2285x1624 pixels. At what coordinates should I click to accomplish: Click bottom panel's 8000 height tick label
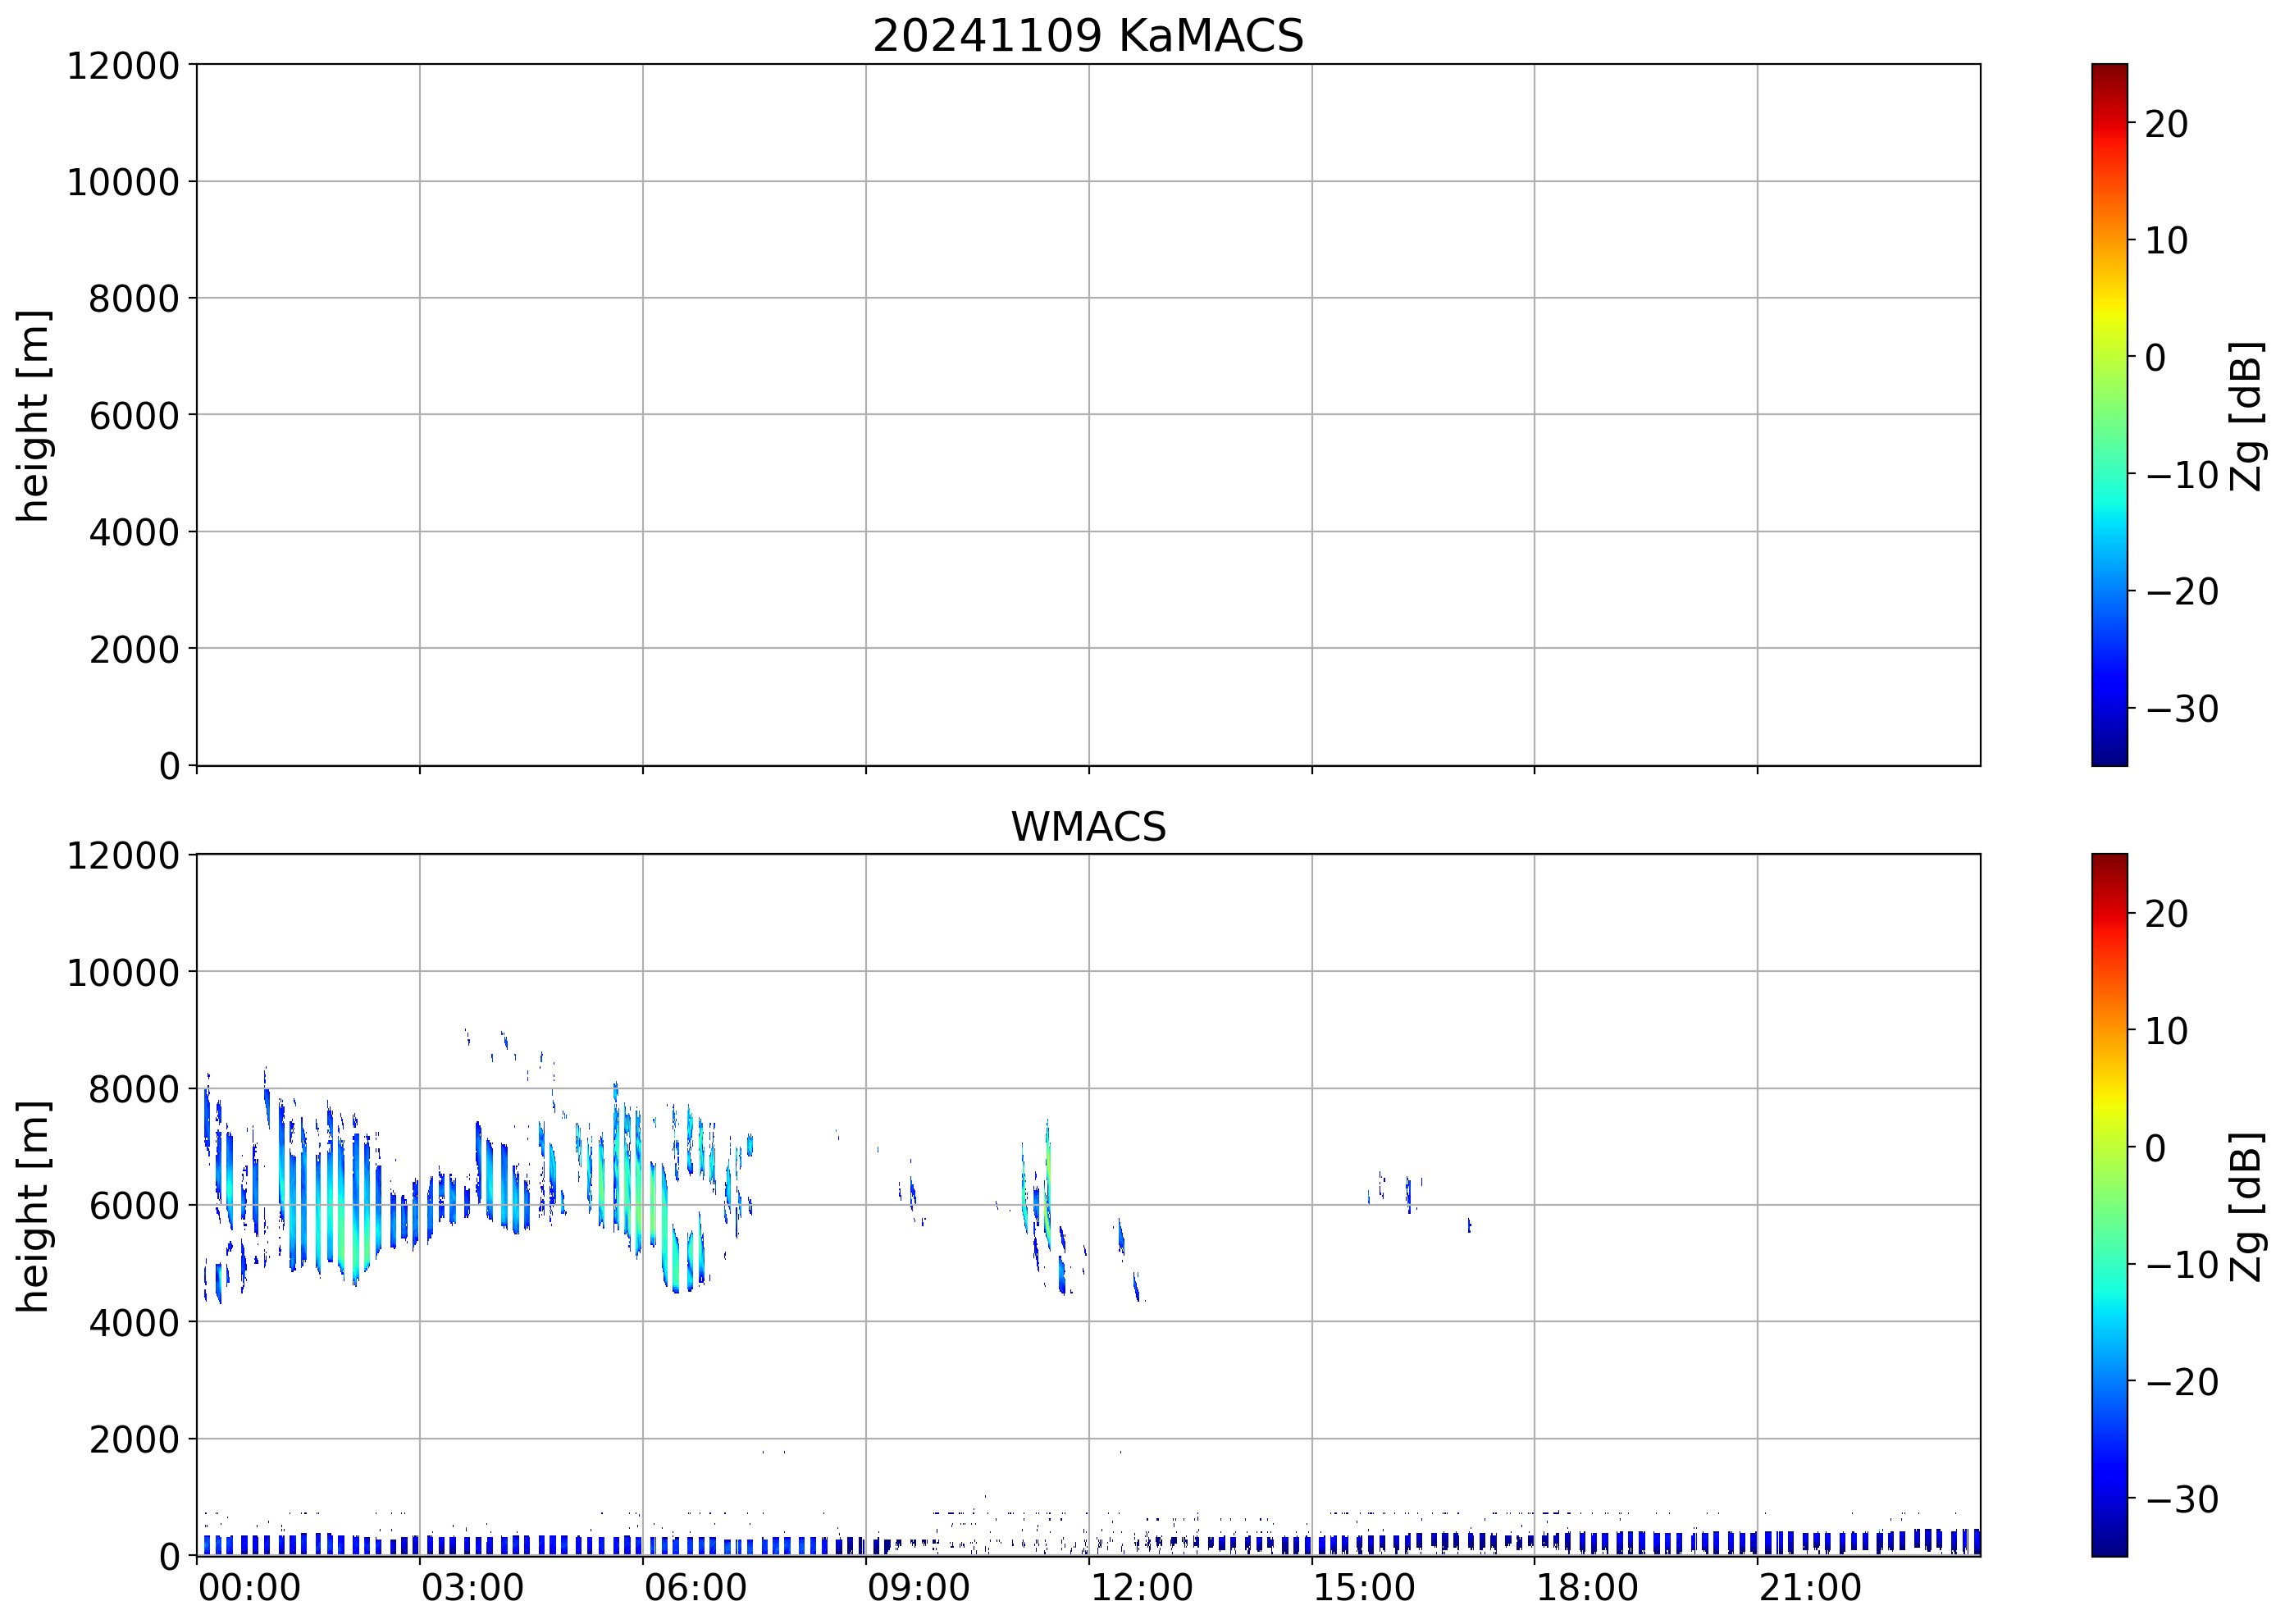pyautogui.click(x=133, y=1089)
